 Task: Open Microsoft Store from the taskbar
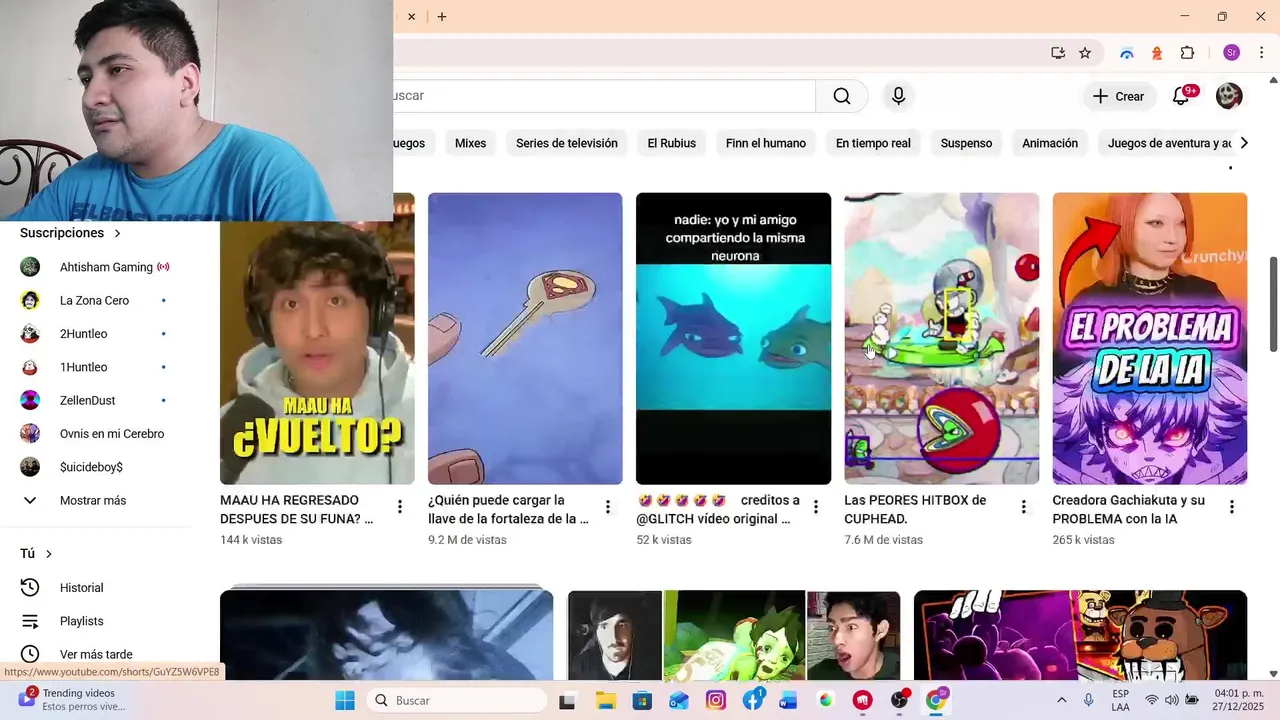pyautogui.click(x=642, y=700)
